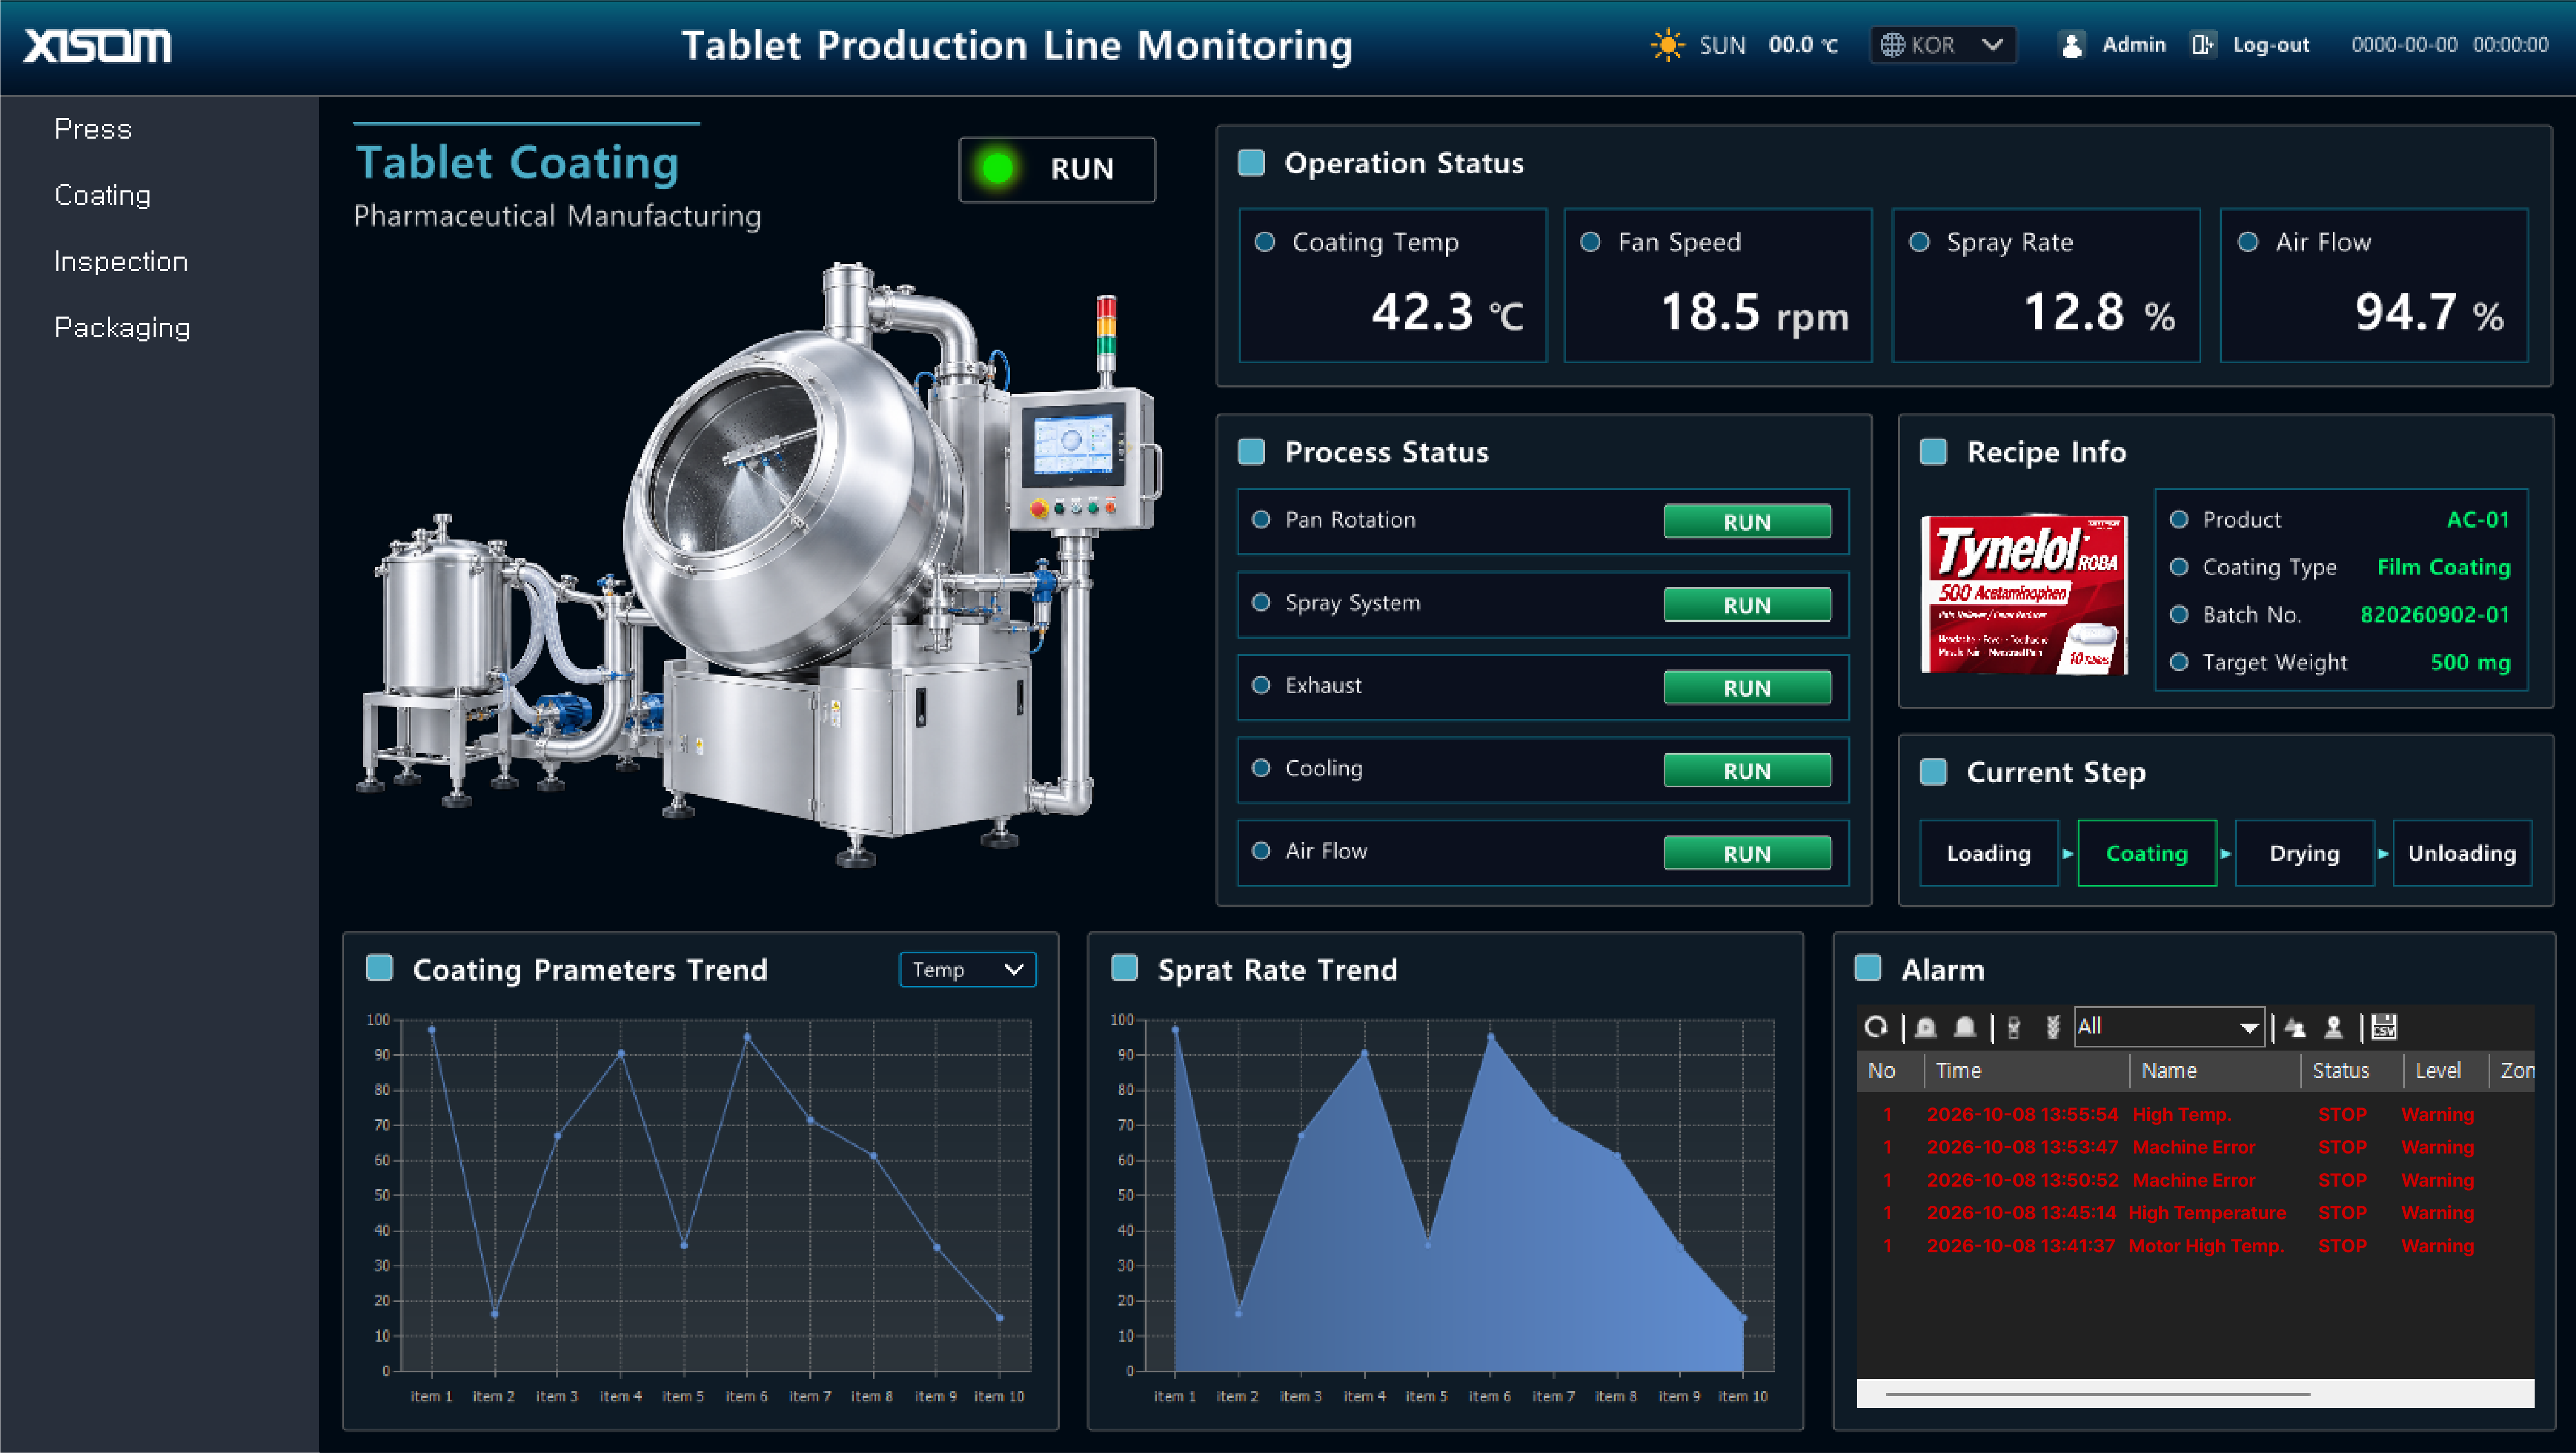Click the alarm bell icon with play symbol

pyautogui.click(x=1926, y=1027)
